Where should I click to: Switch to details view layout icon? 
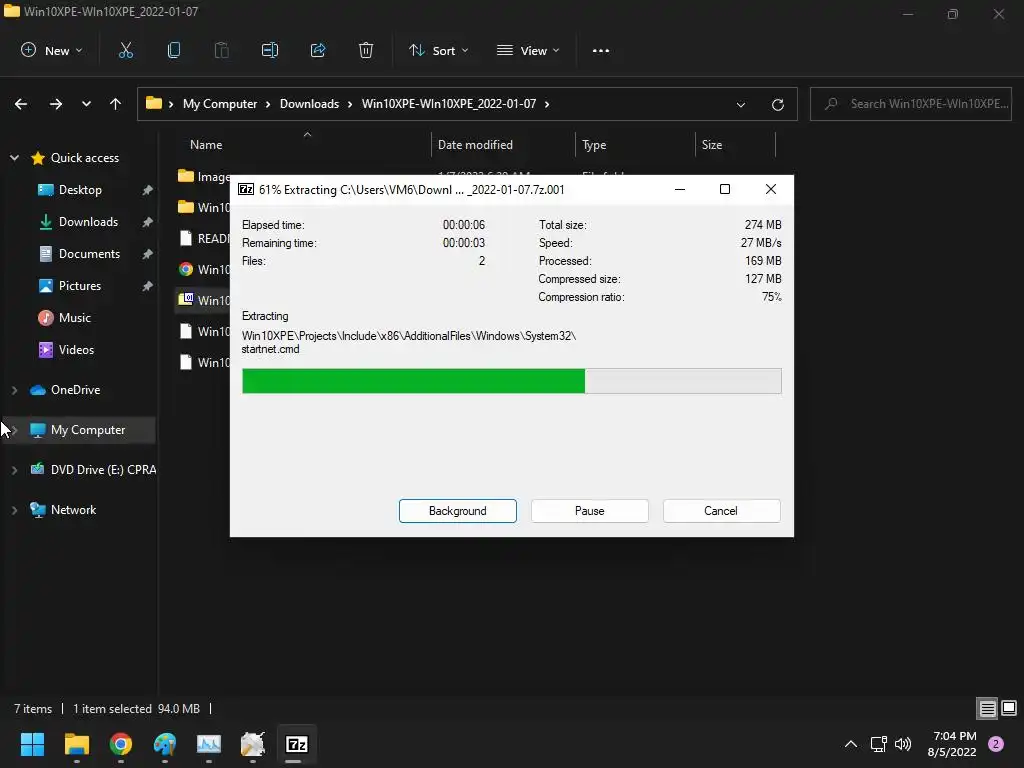987,708
